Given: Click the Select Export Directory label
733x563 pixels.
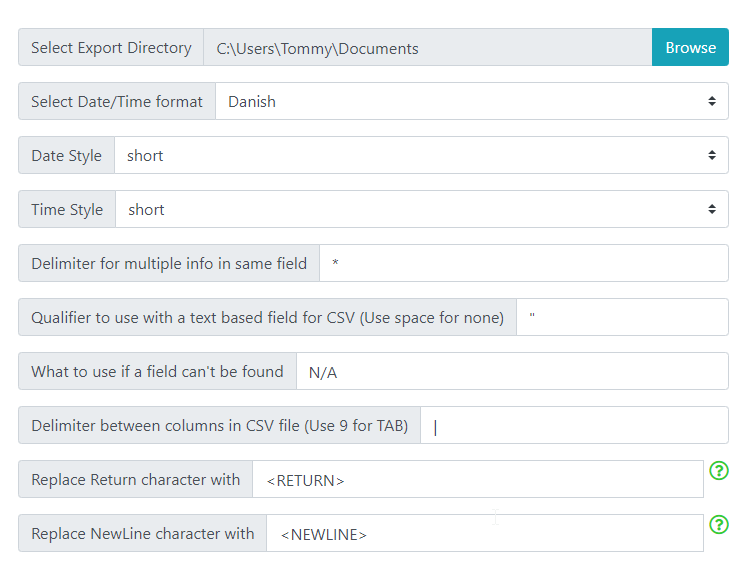Looking at the screenshot, I should pyautogui.click(x=111, y=47).
